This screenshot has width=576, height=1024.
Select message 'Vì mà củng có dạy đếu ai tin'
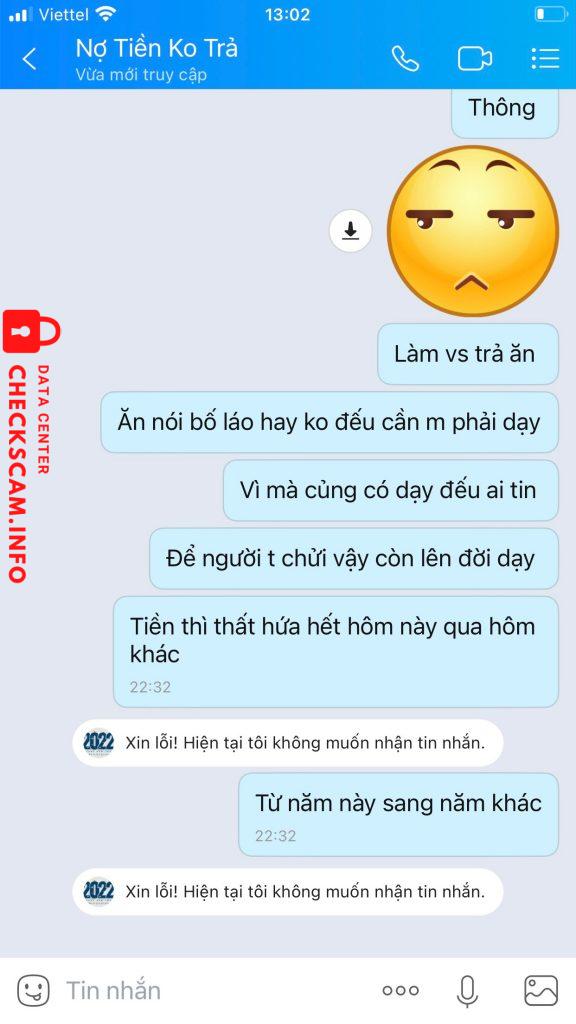click(391, 490)
